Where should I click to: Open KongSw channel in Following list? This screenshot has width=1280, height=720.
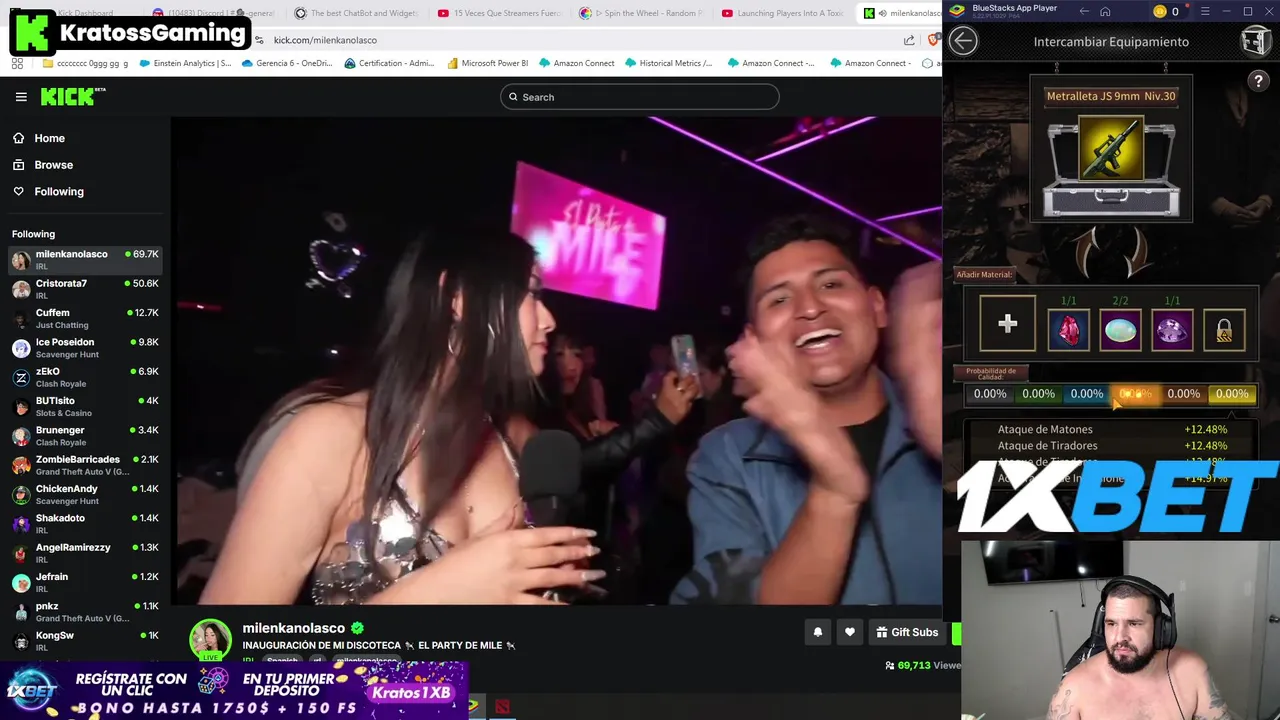pyautogui.click(x=85, y=640)
